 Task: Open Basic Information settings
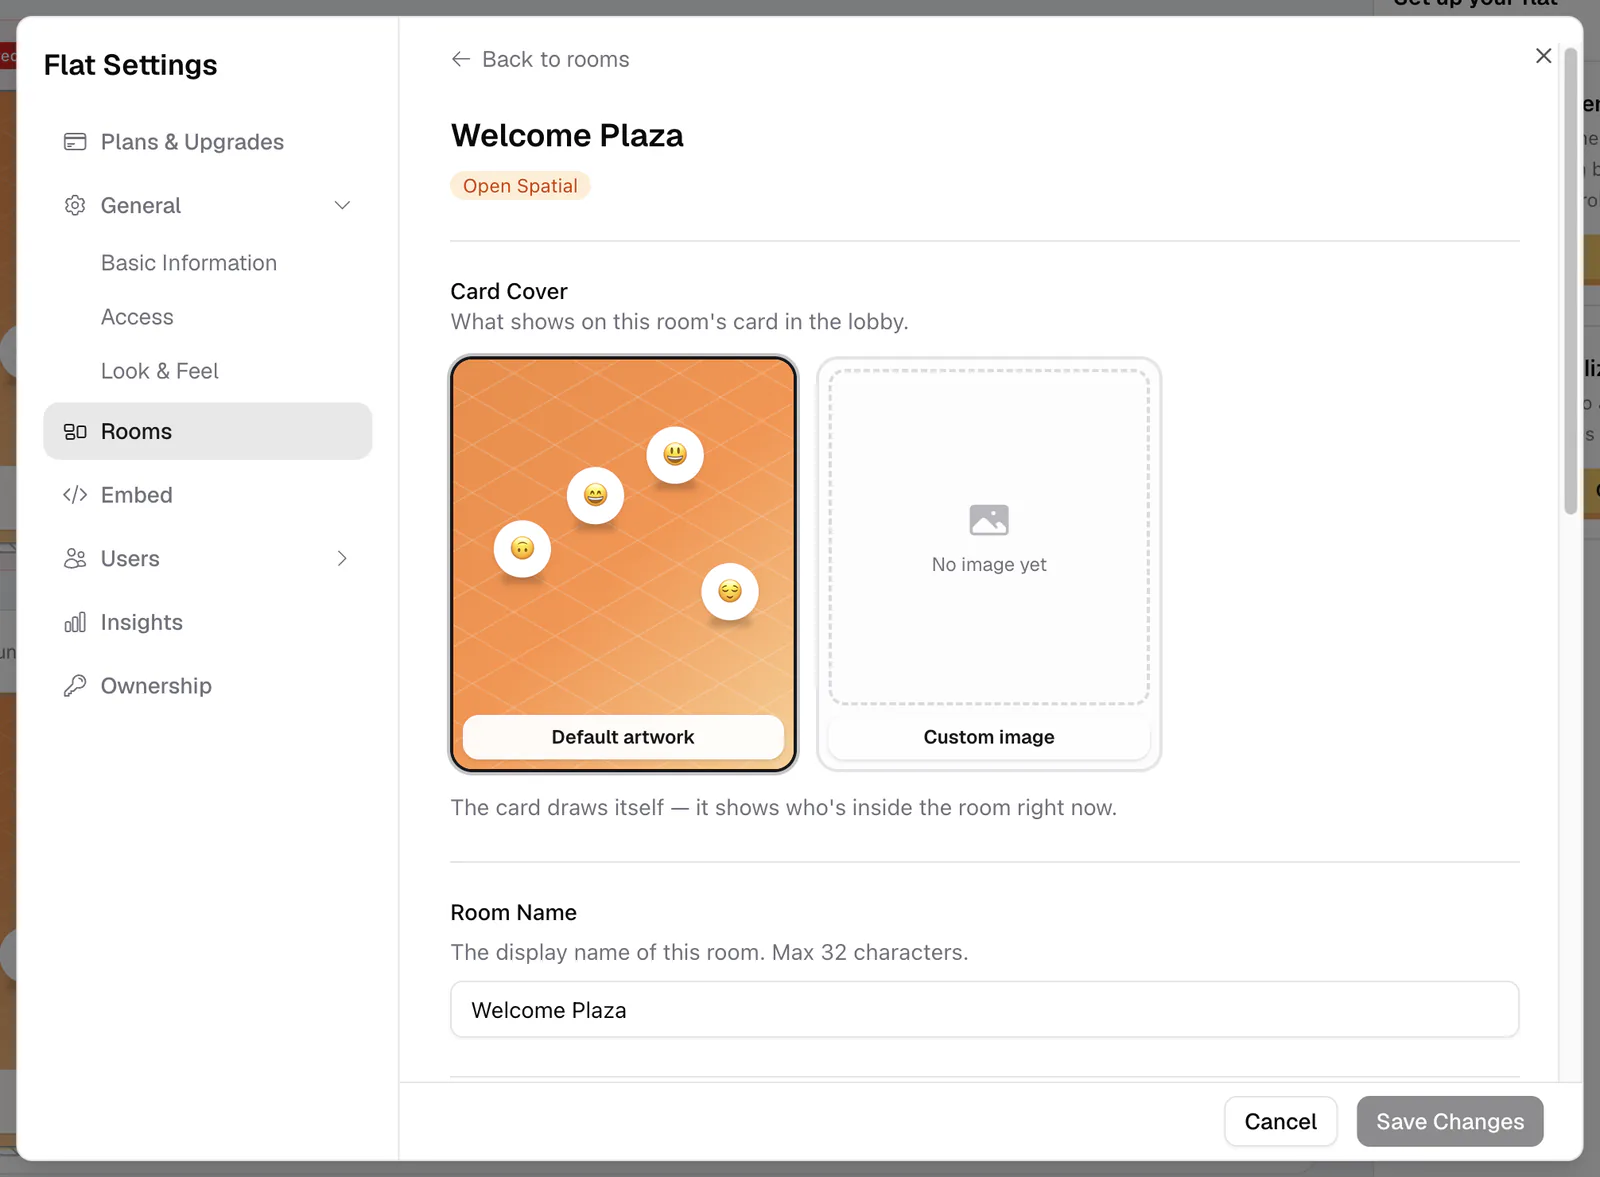pos(189,263)
